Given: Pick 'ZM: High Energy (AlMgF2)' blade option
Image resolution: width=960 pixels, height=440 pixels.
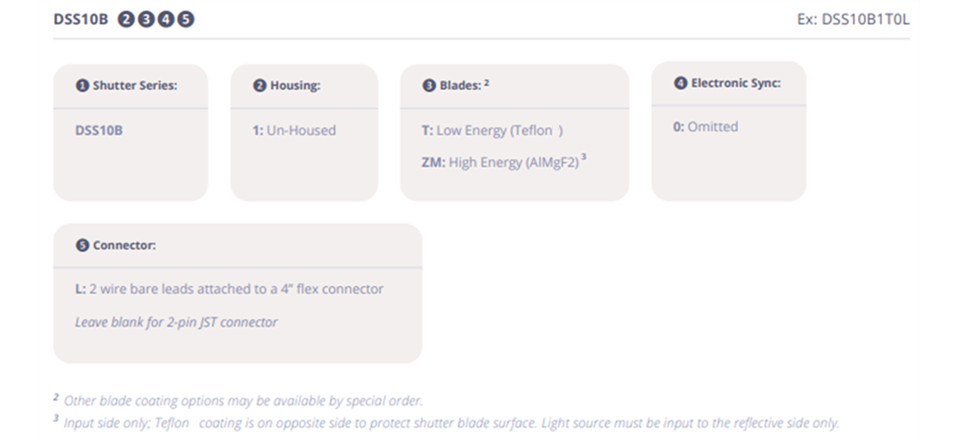Looking at the screenshot, I should [499, 162].
